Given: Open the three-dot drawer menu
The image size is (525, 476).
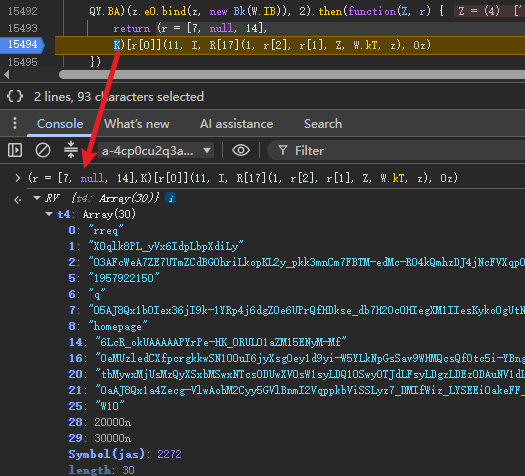Looking at the screenshot, I should coord(15,123).
